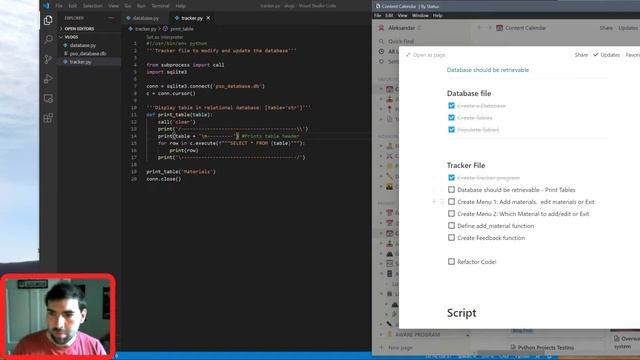This screenshot has width=640, height=360.
Task: Open Go menu in VS Code
Action: 128,6
